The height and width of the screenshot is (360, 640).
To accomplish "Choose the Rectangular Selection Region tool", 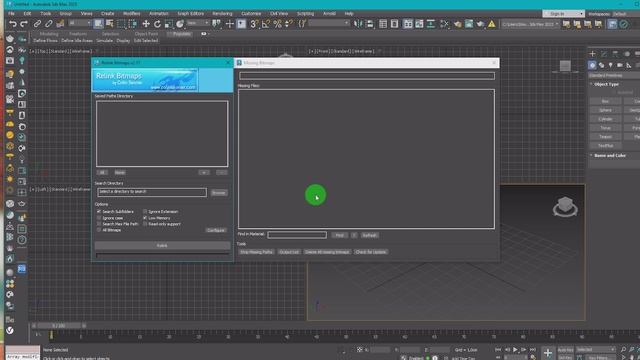I will pyautogui.click(x=121, y=24).
